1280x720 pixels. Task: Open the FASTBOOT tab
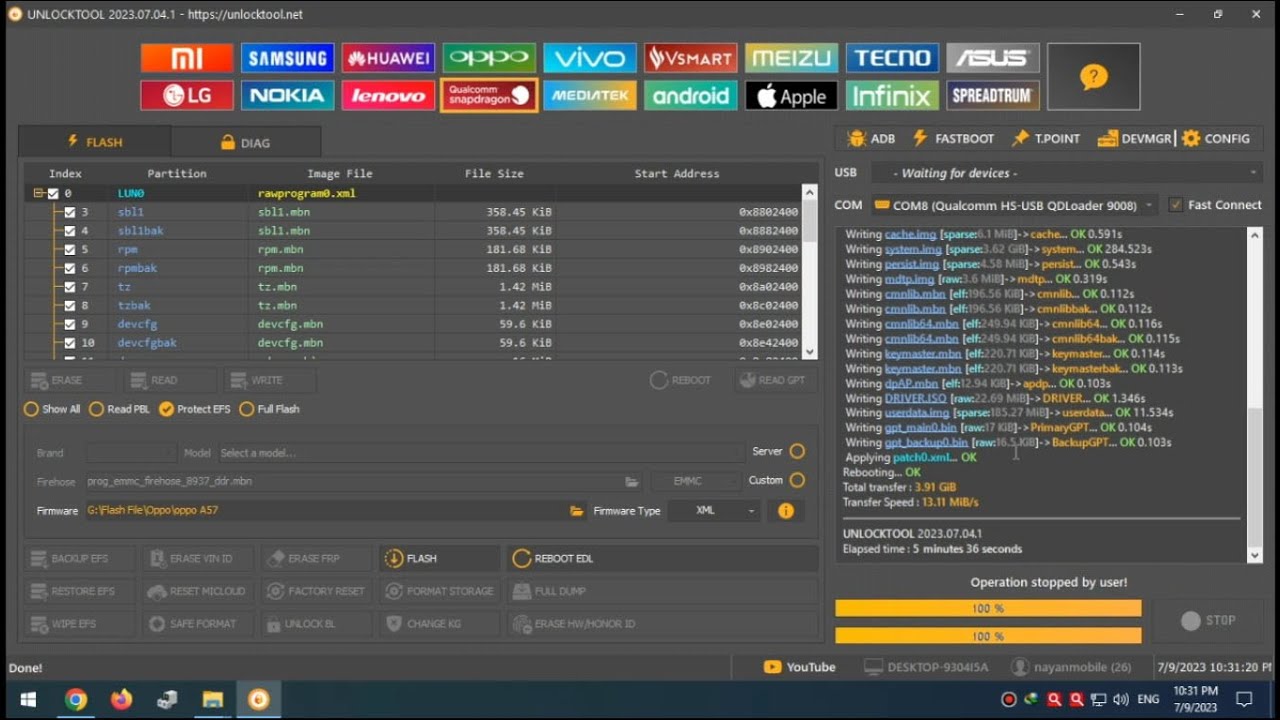click(953, 139)
